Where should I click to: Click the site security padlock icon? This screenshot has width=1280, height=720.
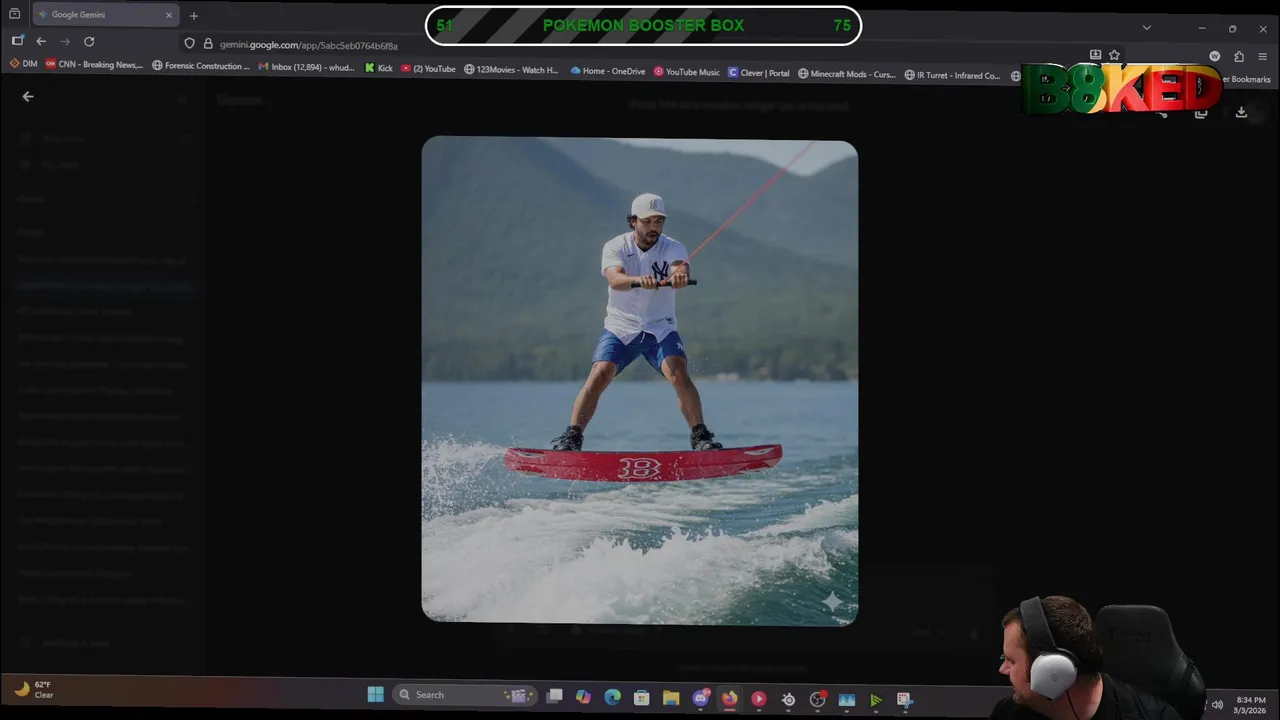[208, 44]
